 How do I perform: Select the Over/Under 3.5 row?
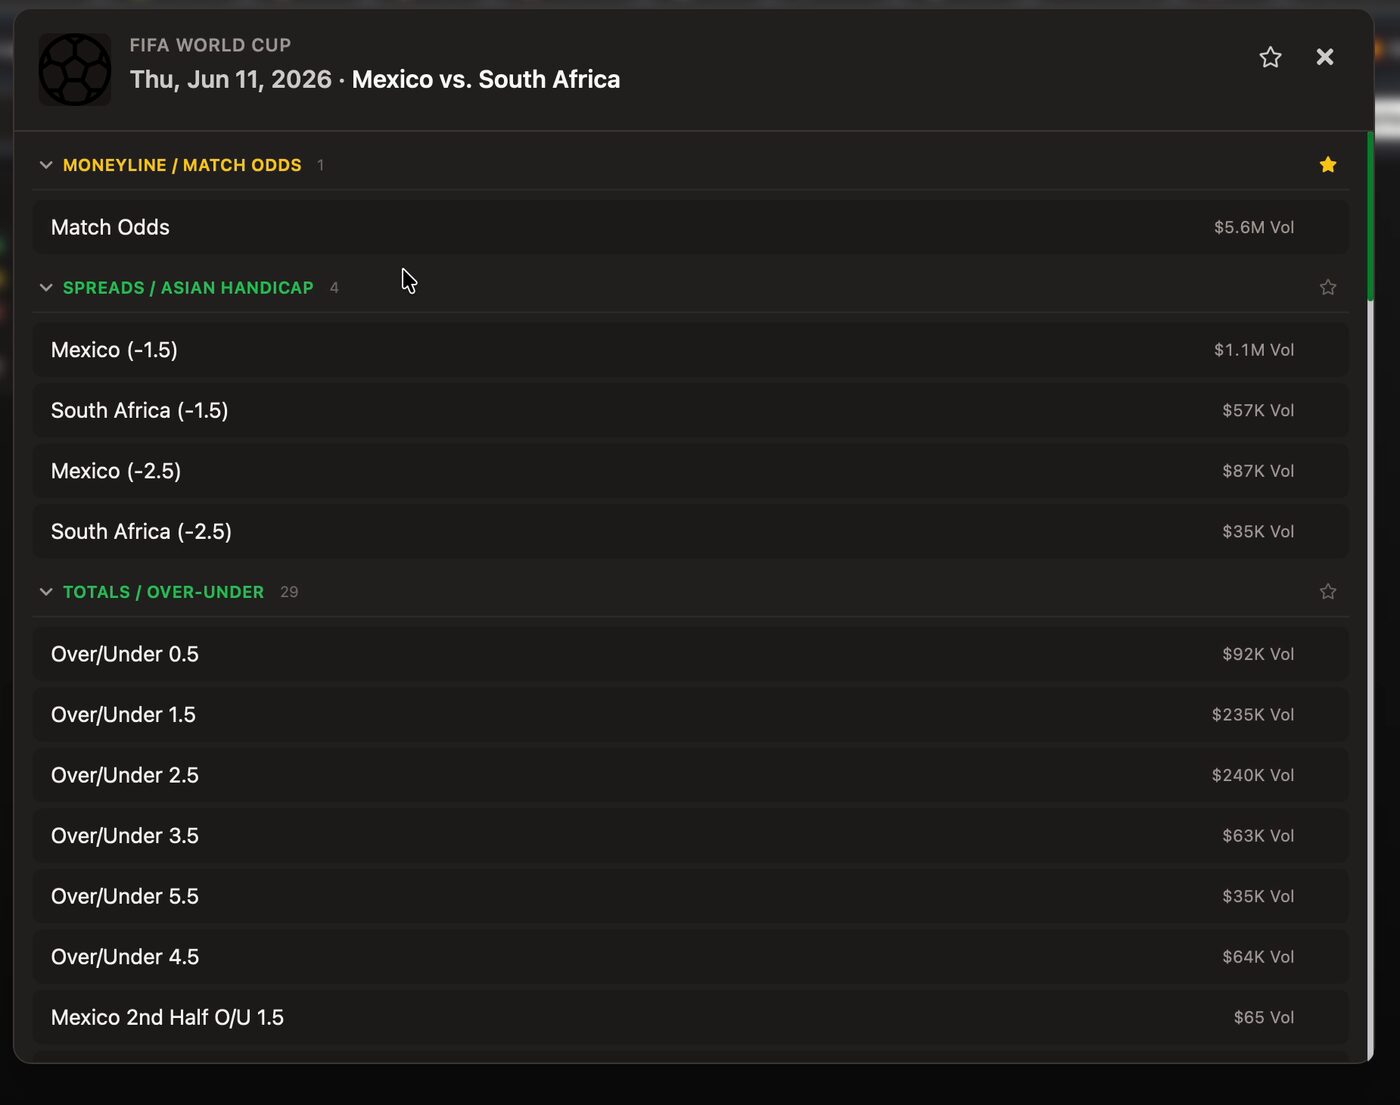691,836
